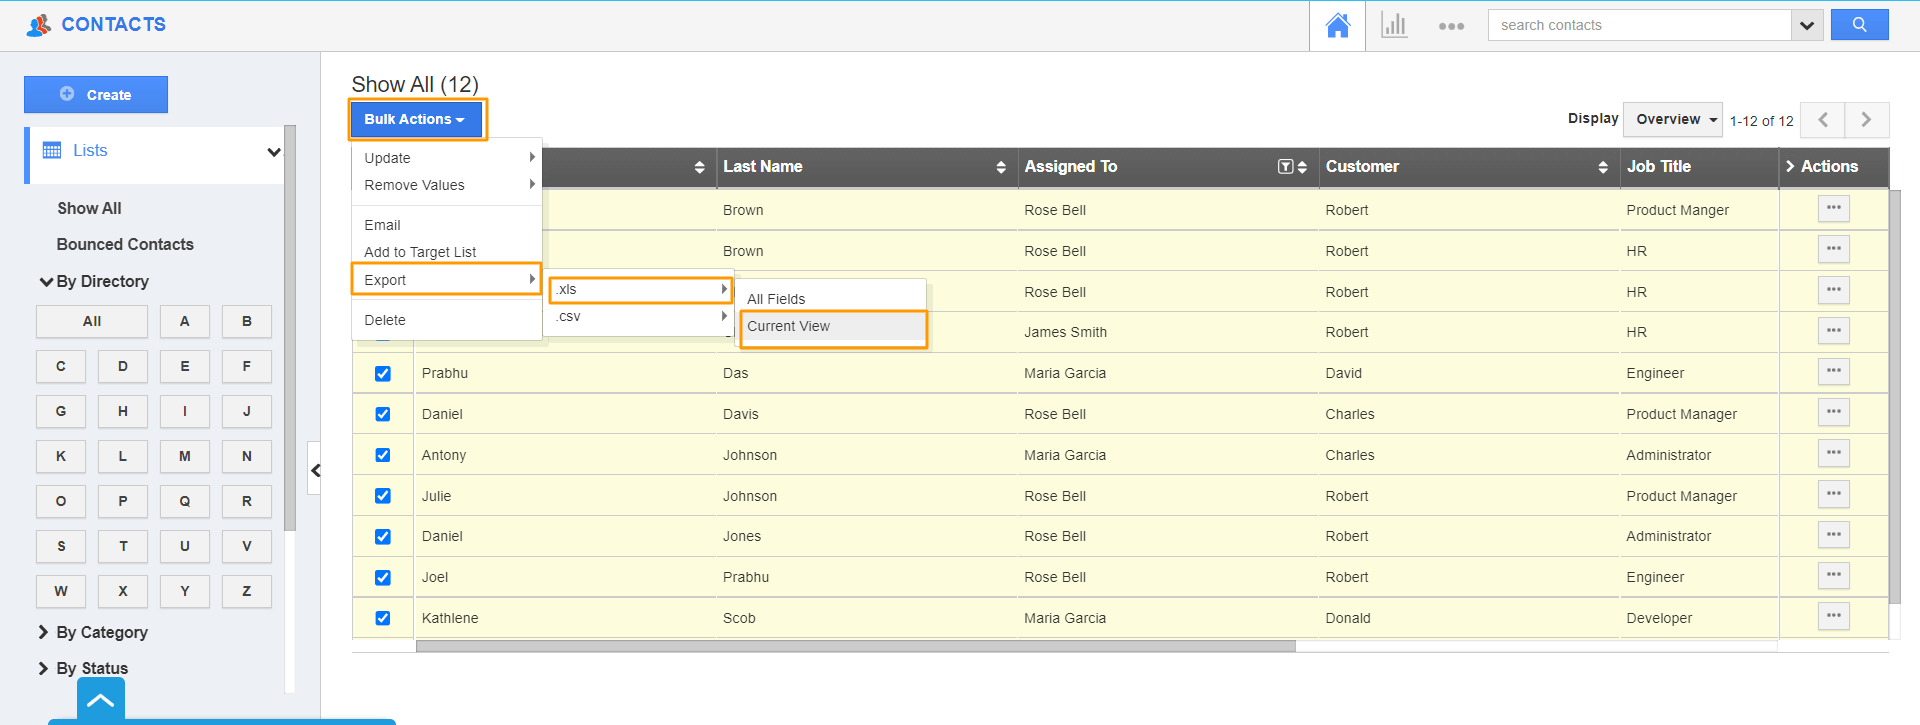The width and height of the screenshot is (1920, 725).
Task: Open the Display Overview dropdown
Action: pos(1672,120)
